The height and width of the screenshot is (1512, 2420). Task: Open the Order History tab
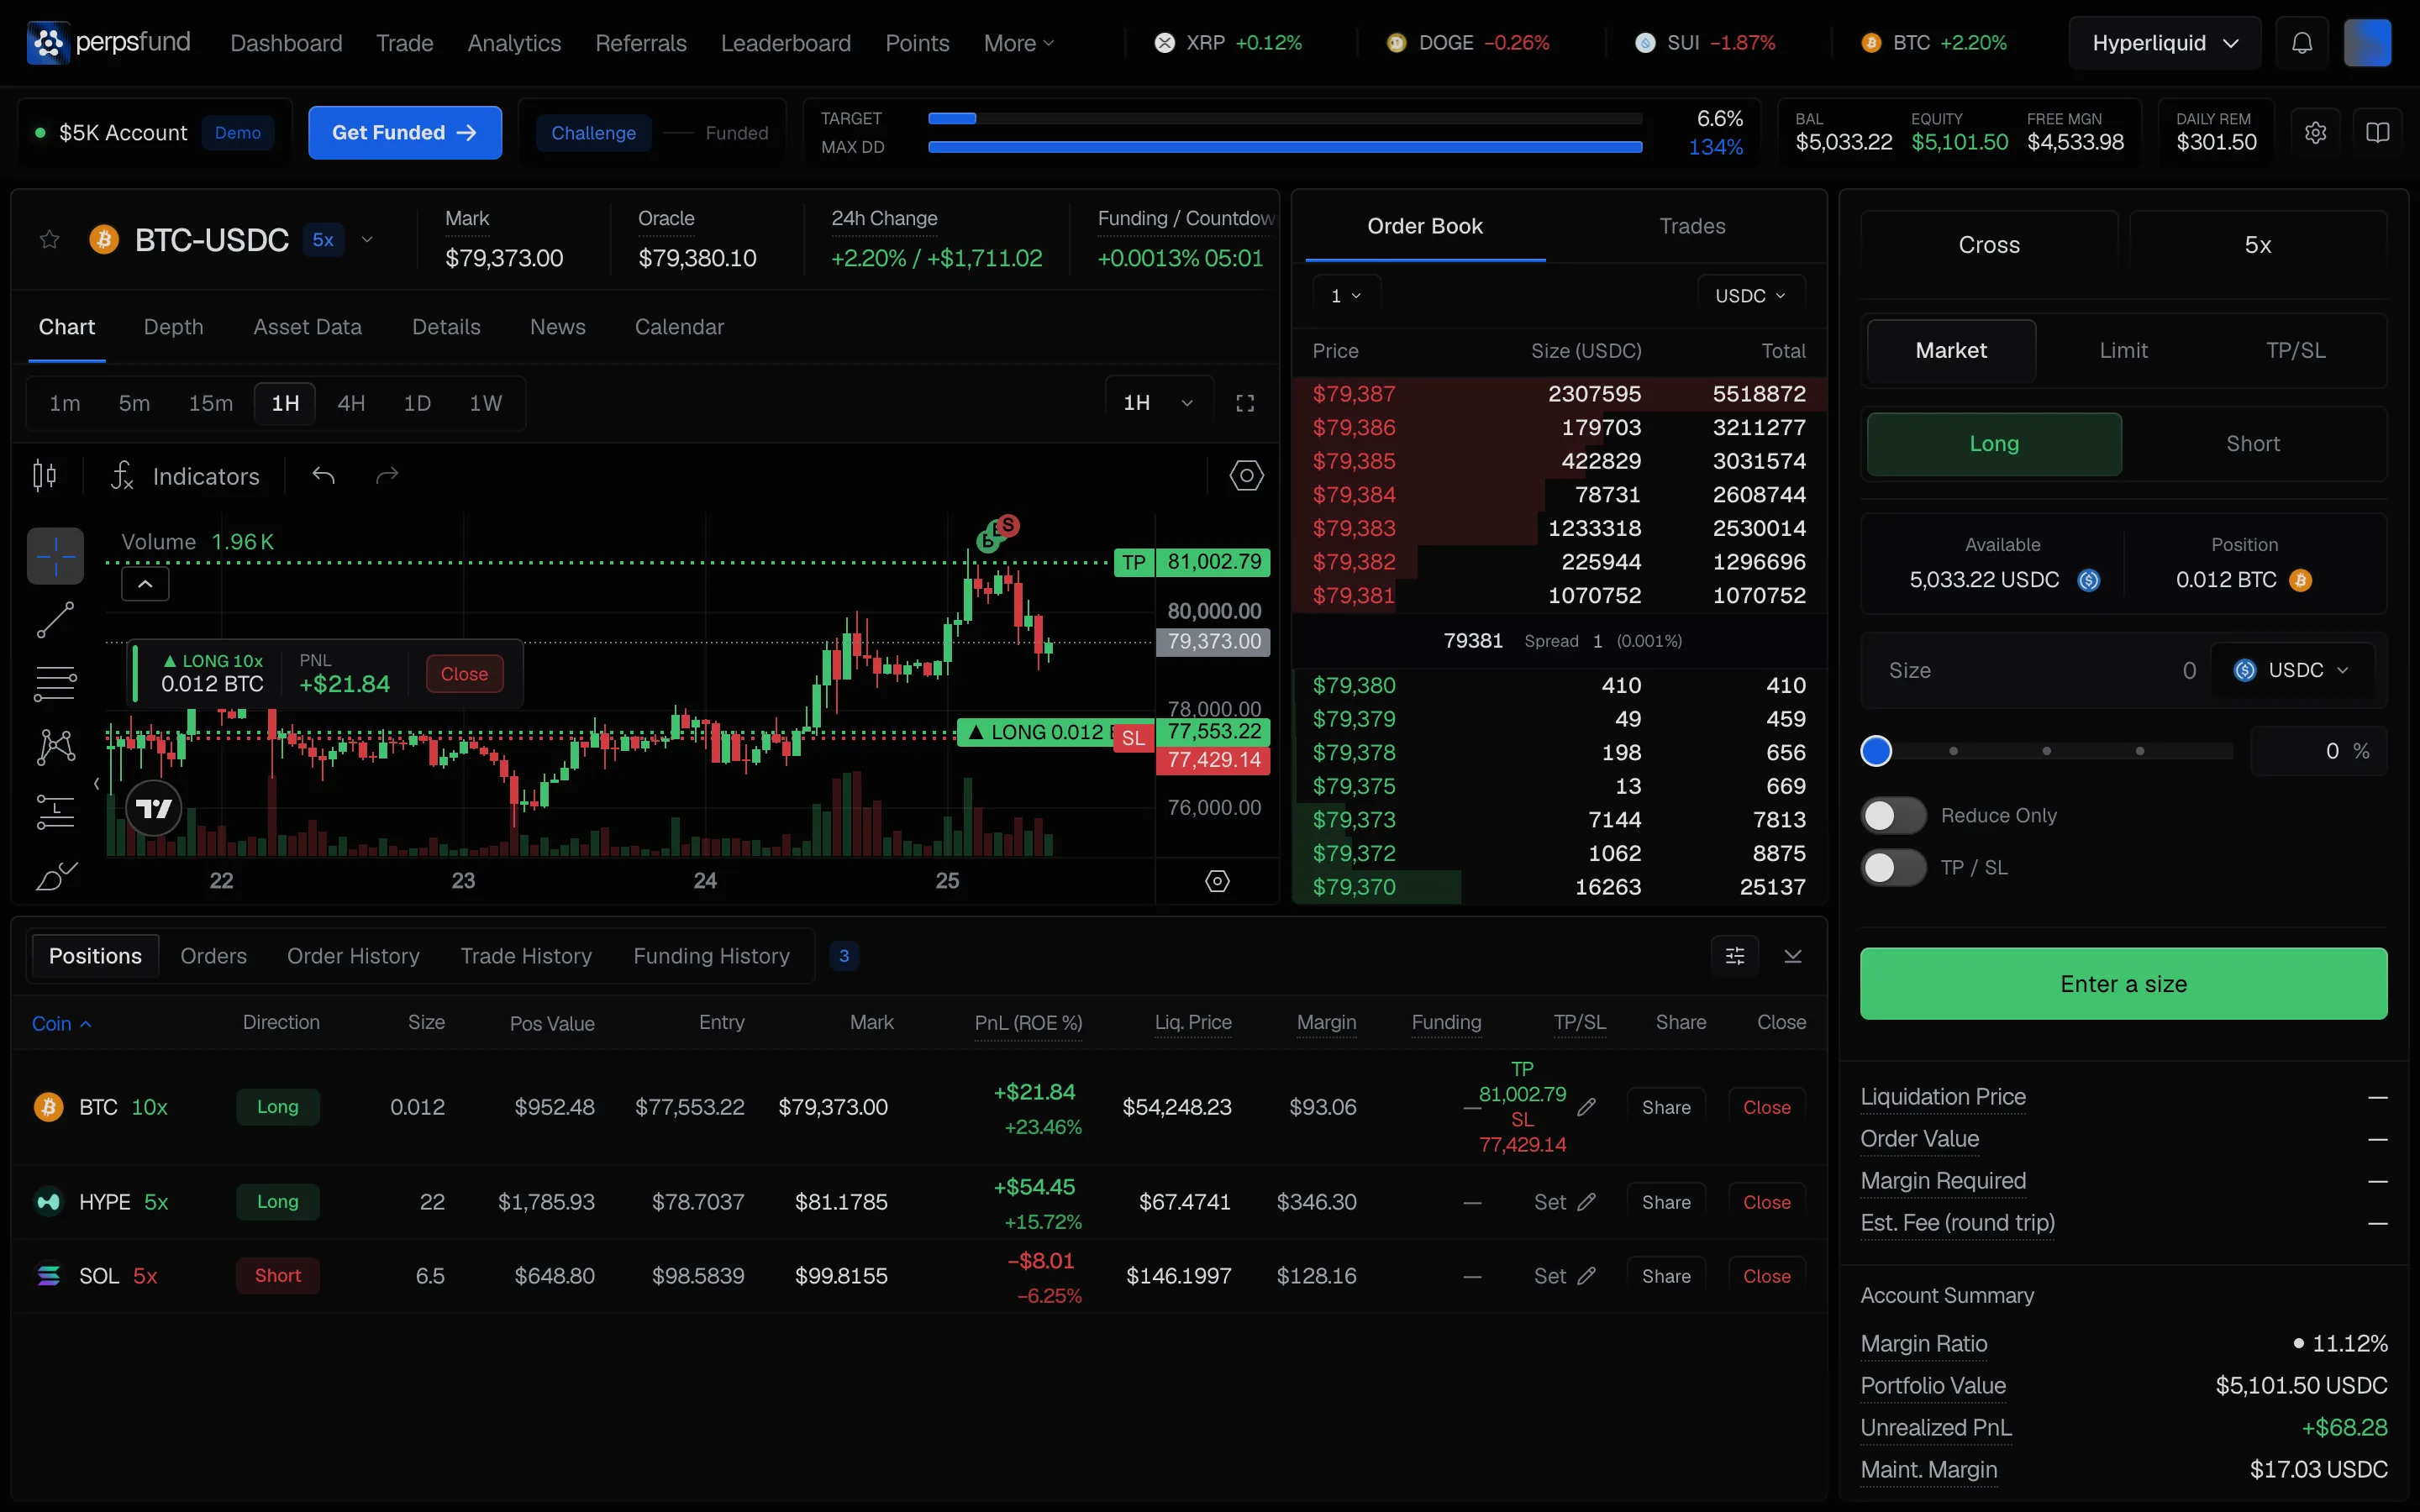click(353, 956)
